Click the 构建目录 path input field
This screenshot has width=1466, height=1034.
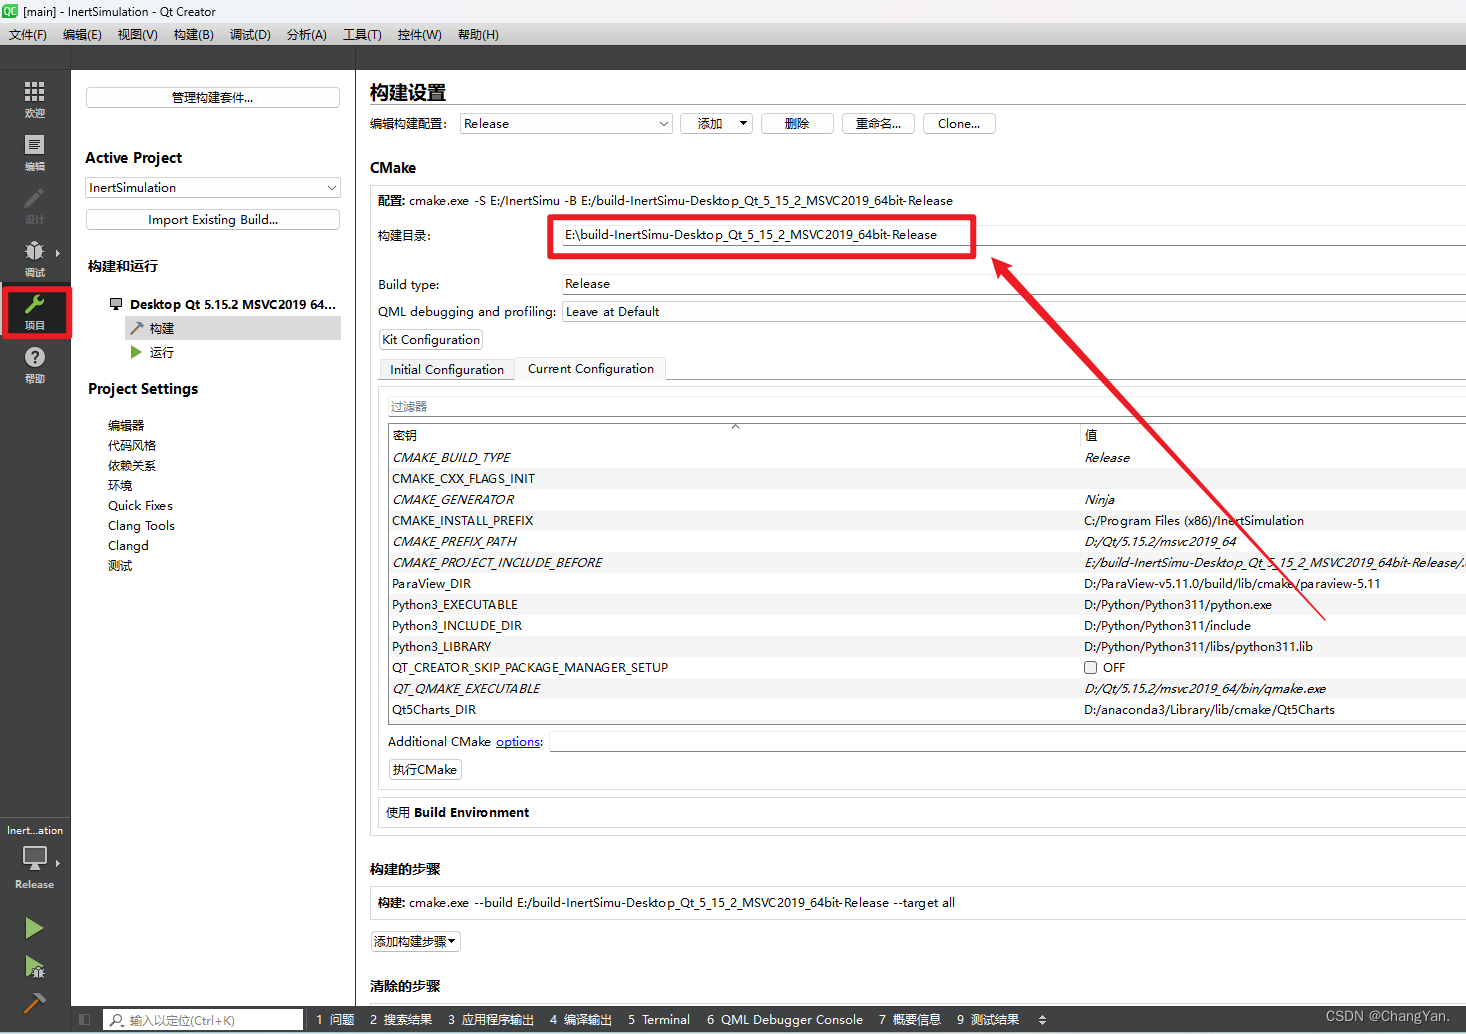(1013, 235)
